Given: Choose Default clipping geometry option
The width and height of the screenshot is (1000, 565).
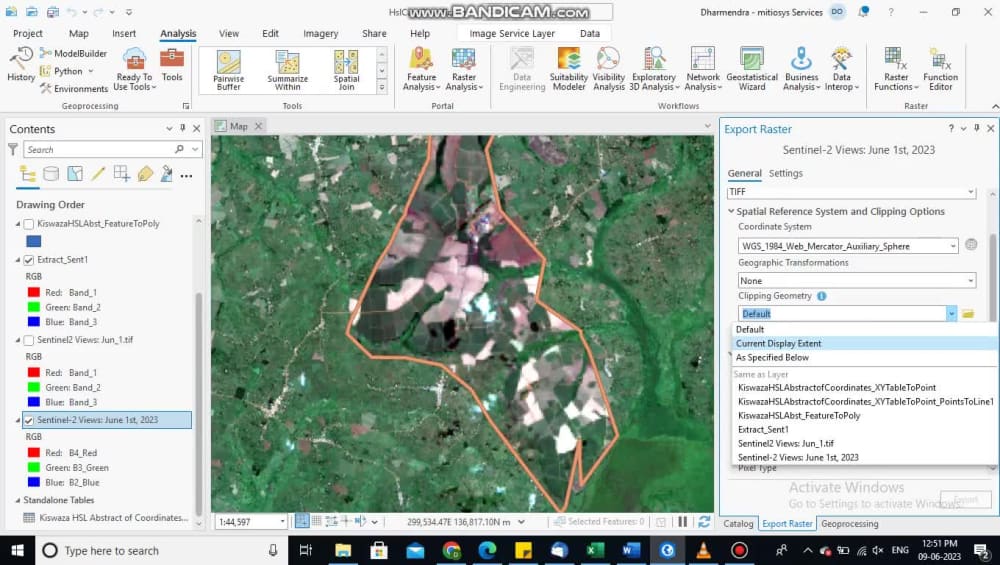Looking at the screenshot, I should (865, 329).
